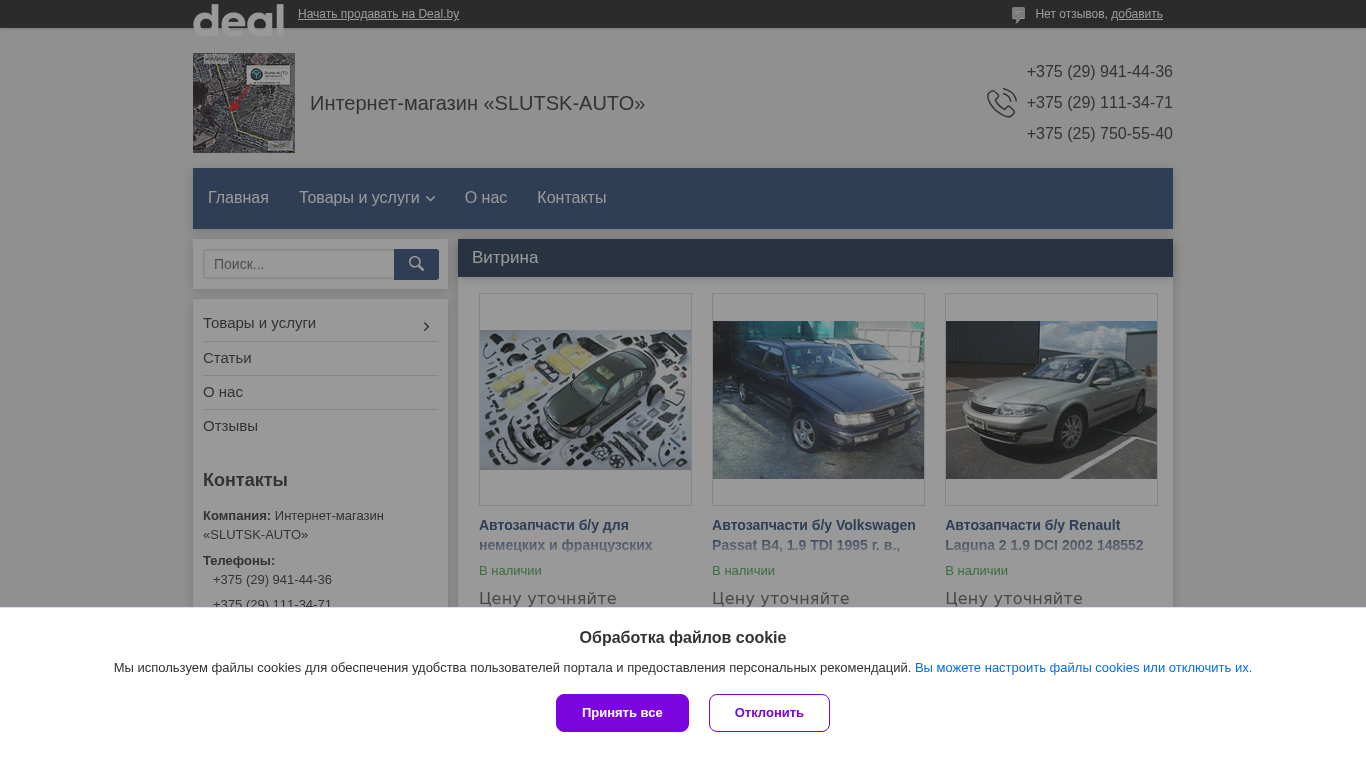
Task: Click header phone number +375 (25) 750-55-40
Action: [x=1099, y=134]
